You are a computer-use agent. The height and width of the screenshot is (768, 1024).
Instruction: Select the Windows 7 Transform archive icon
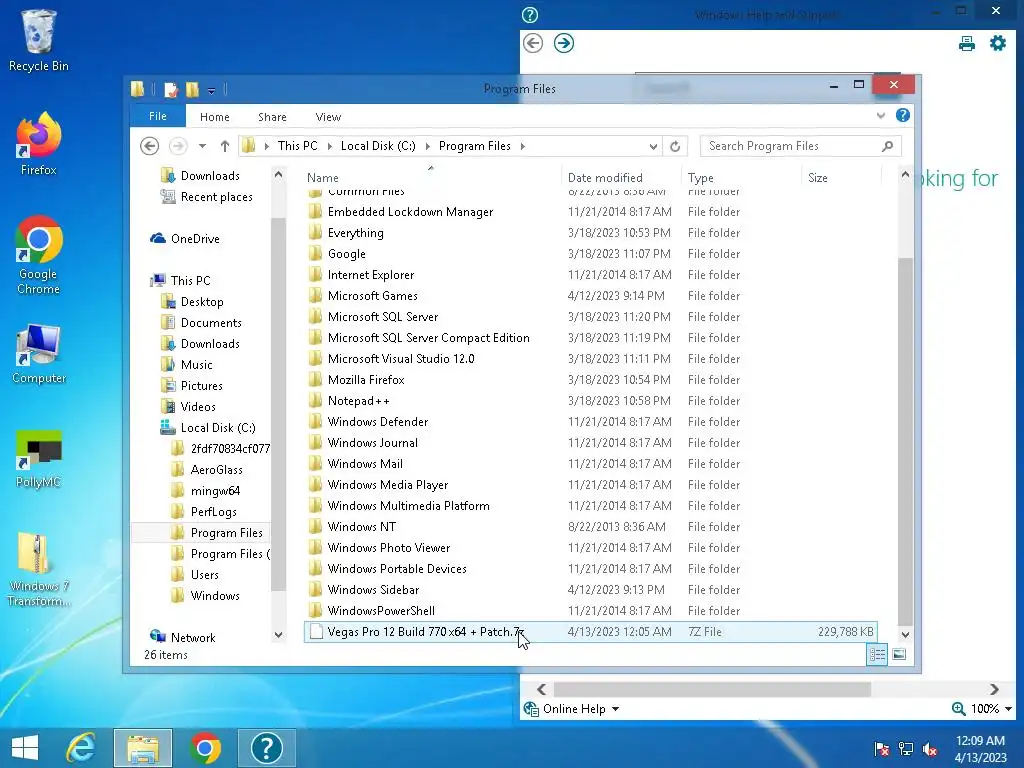[38, 569]
